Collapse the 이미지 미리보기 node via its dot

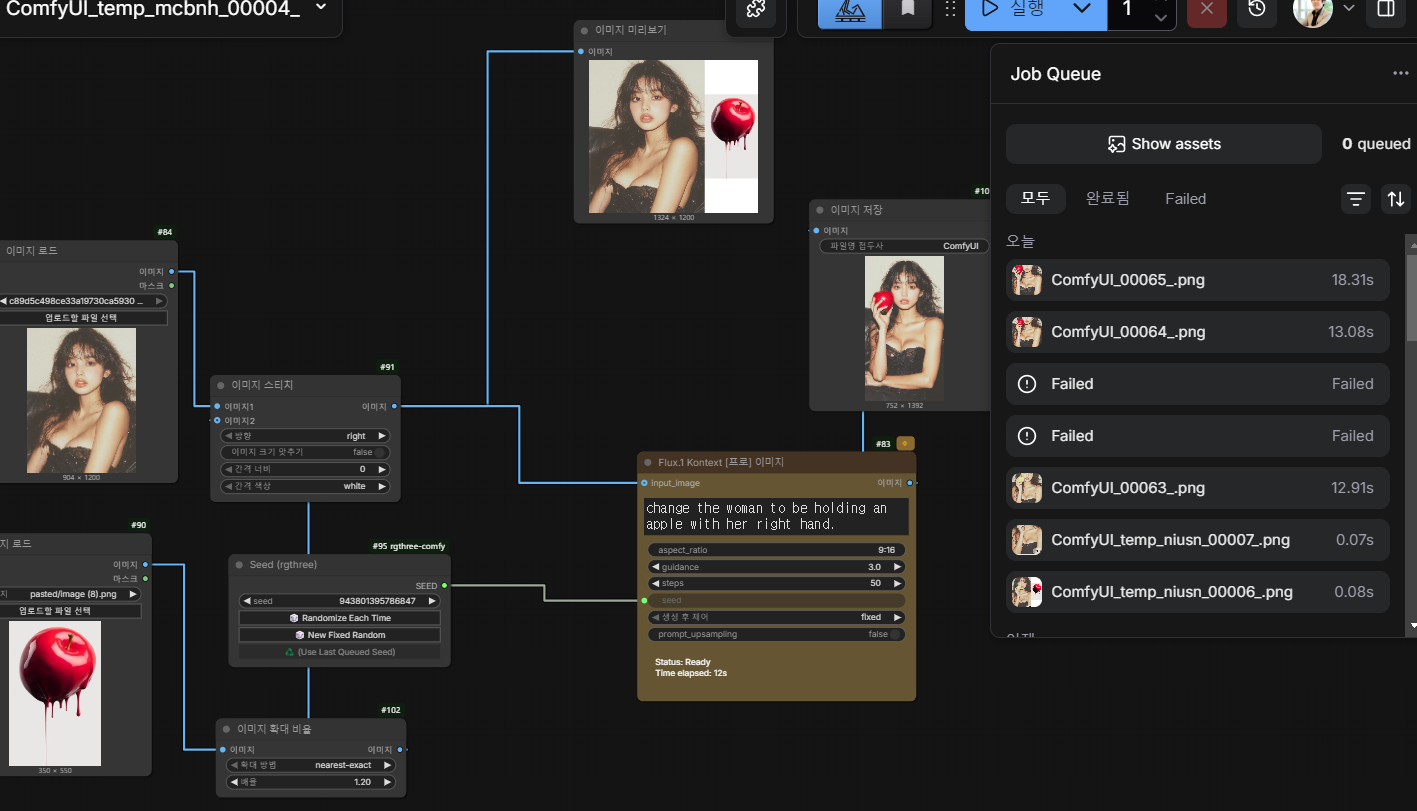[x=584, y=30]
